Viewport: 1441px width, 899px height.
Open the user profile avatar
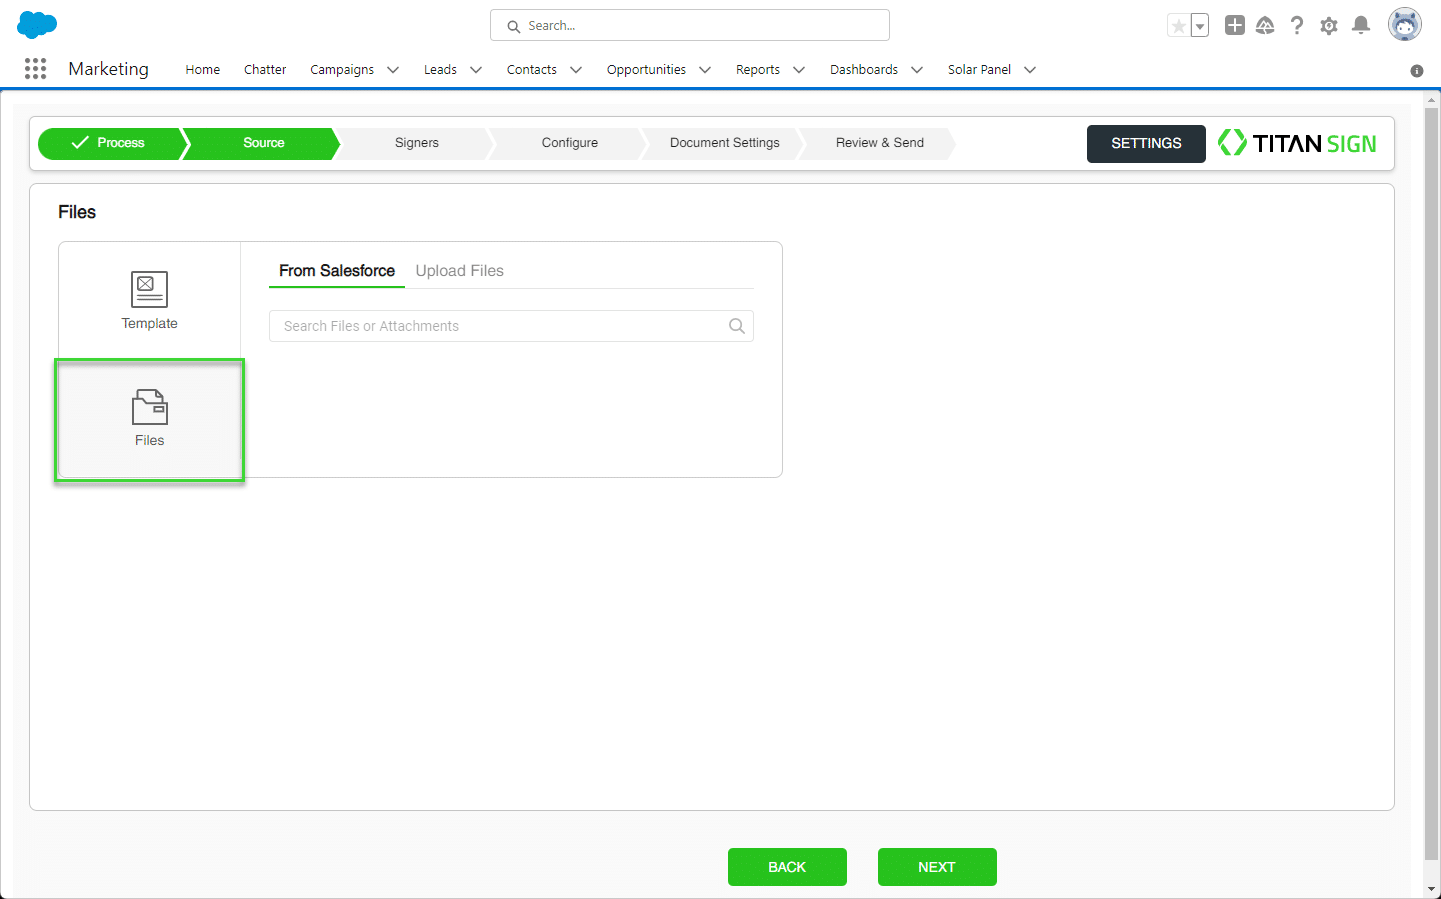1405,25
